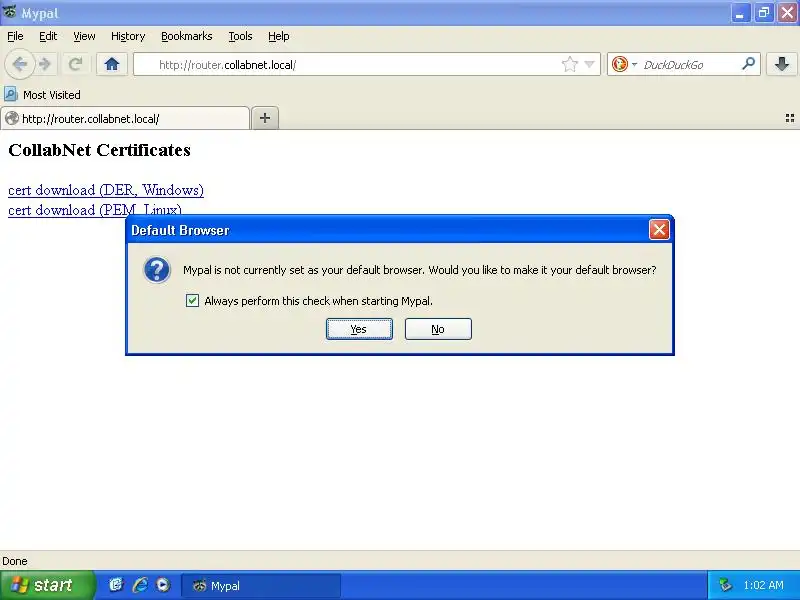Restore down the Mypal window
The width and height of the screenshot is (800, 600).
[763, 13]
